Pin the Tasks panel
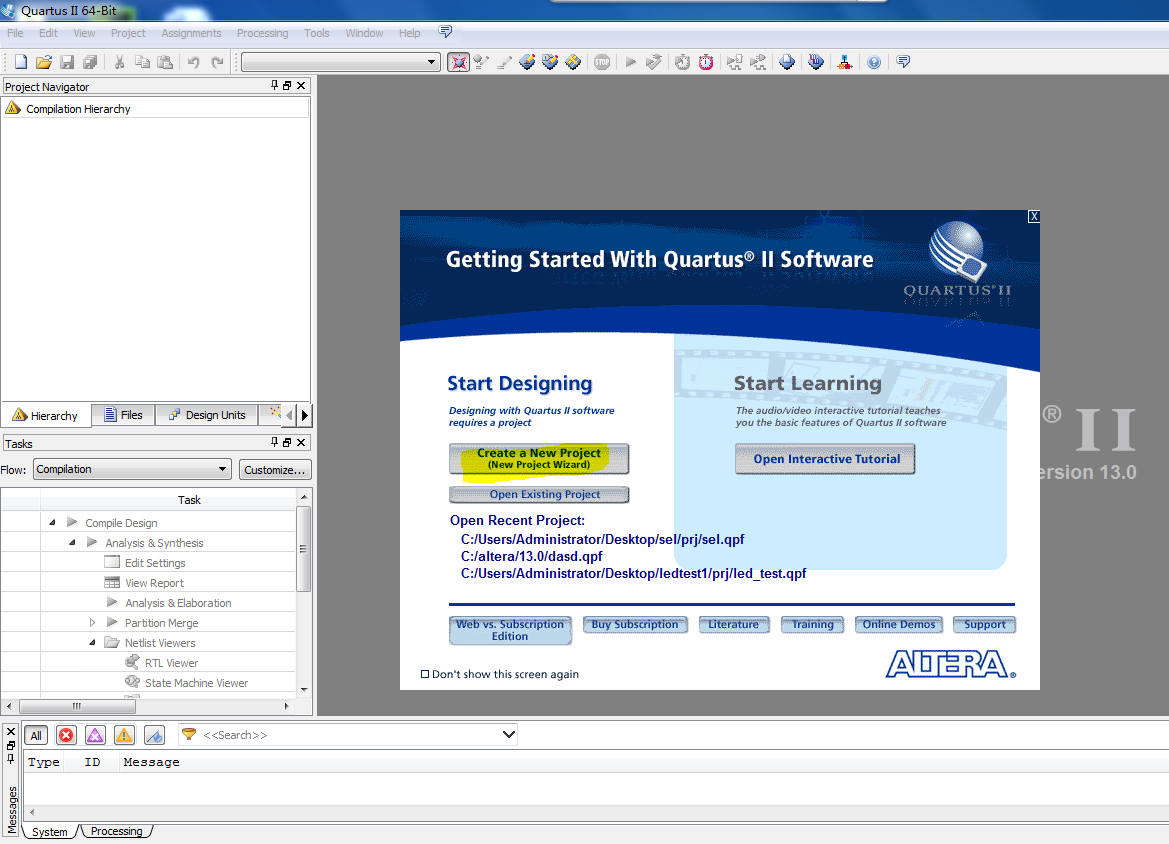The image size is (1169, 844). (274, 442)
